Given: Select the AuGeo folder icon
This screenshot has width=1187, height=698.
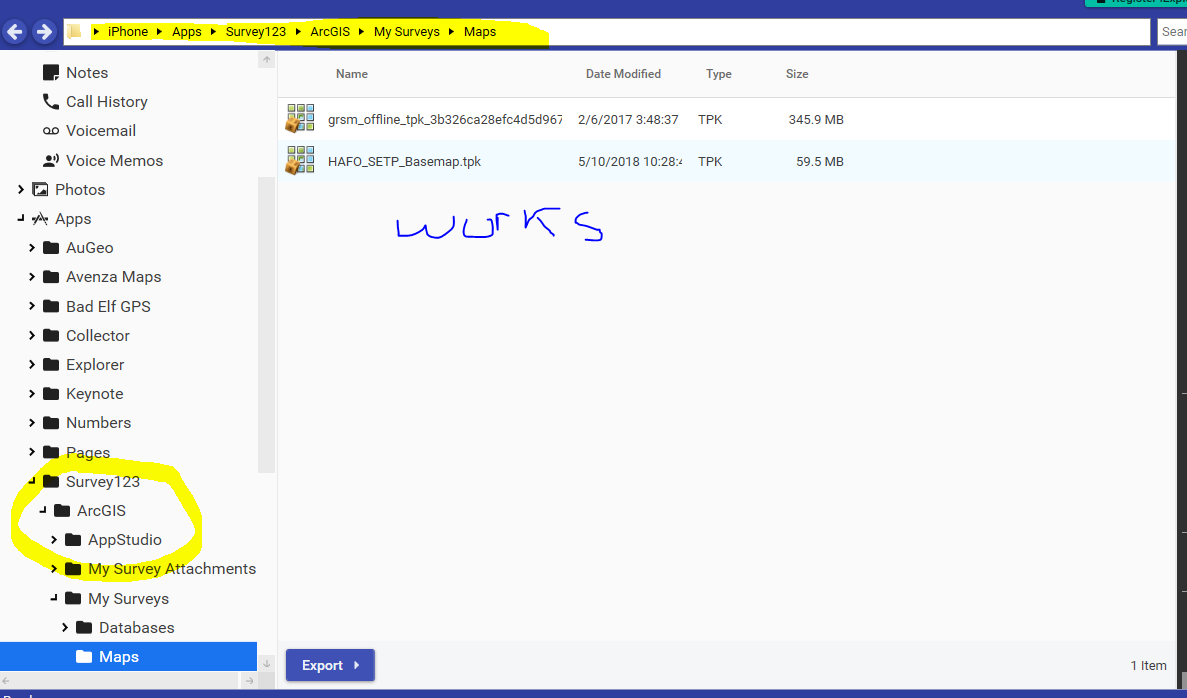Looking at the screenshot, I should (x=51, y=248).
